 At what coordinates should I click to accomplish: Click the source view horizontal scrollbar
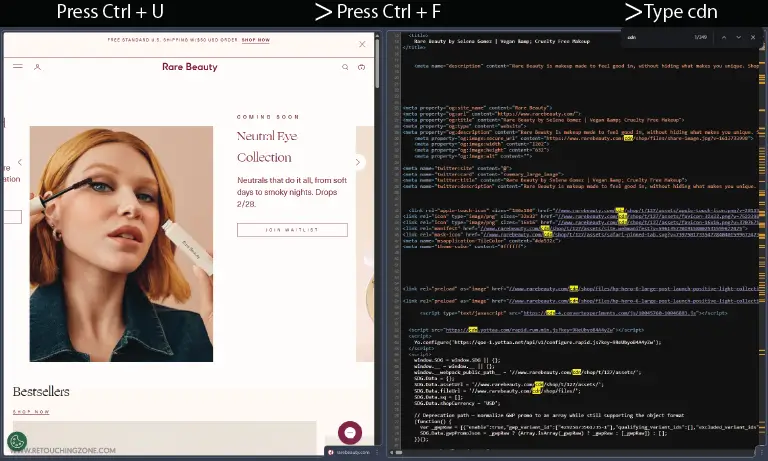398,453
